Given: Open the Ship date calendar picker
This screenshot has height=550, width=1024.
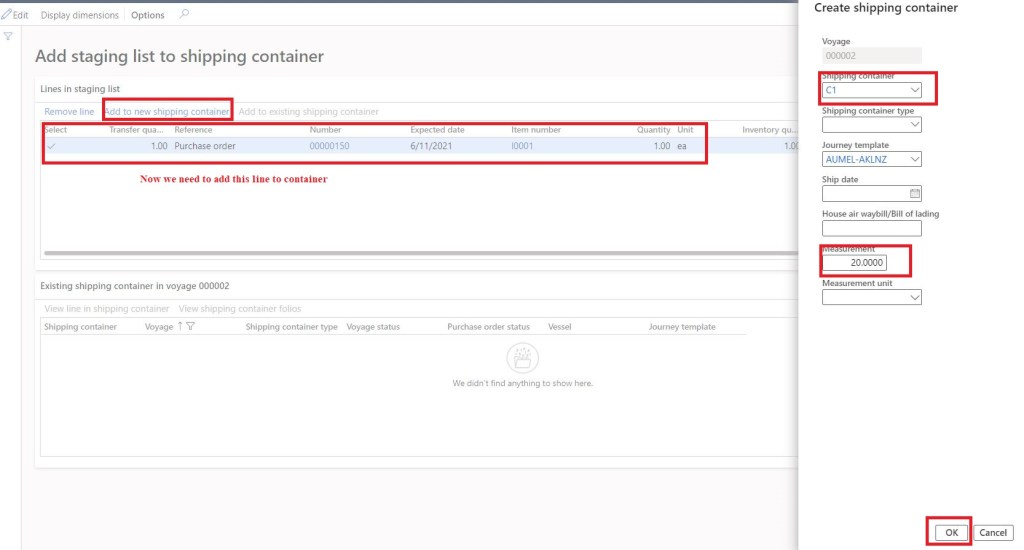Looking at the screenshot, I should (x=914, y=194).
